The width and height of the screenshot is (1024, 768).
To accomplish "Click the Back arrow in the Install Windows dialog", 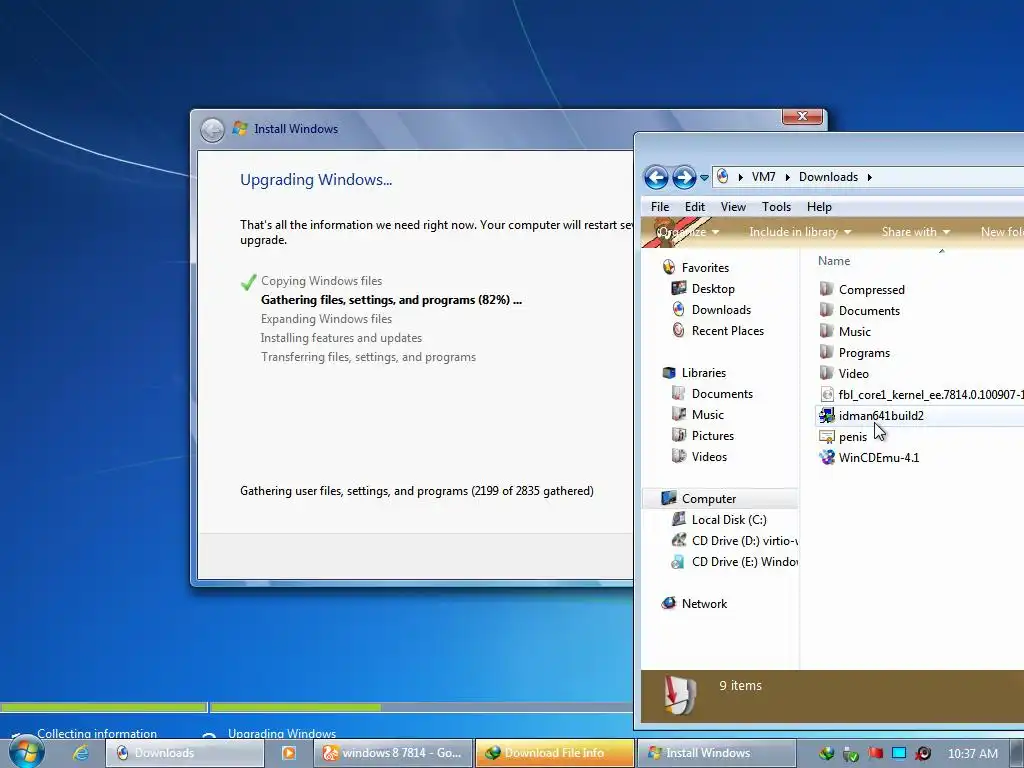I will [x=212, y=129].
